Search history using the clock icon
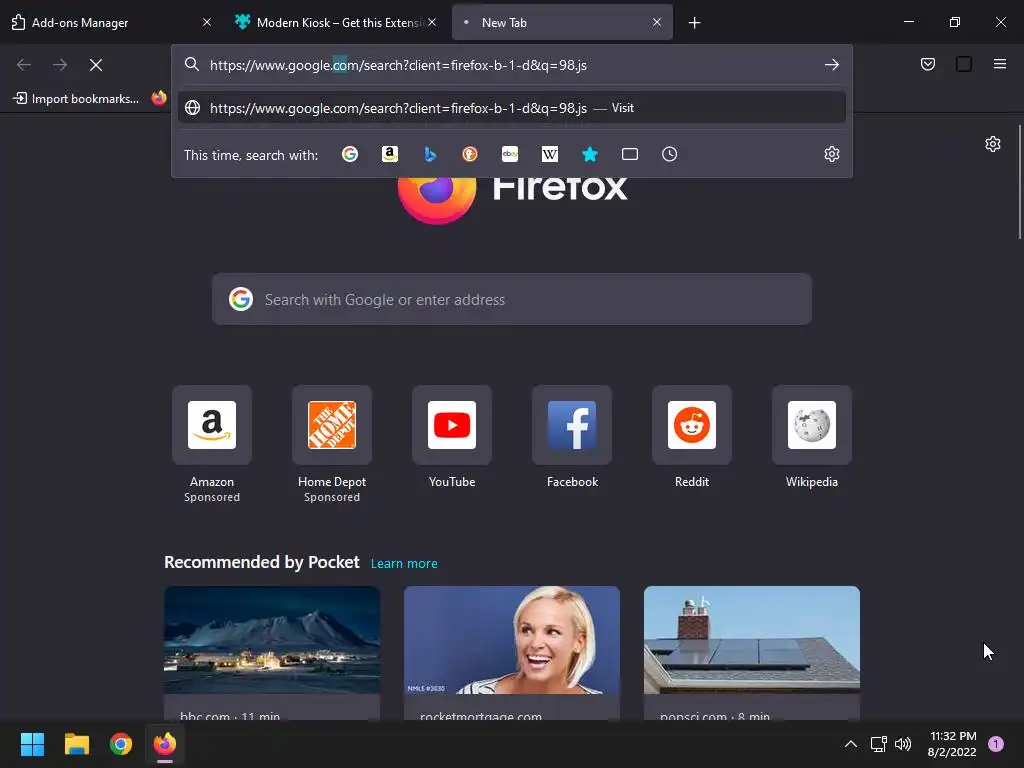Screen dimensions: 1024x768 tap(669, 154)
